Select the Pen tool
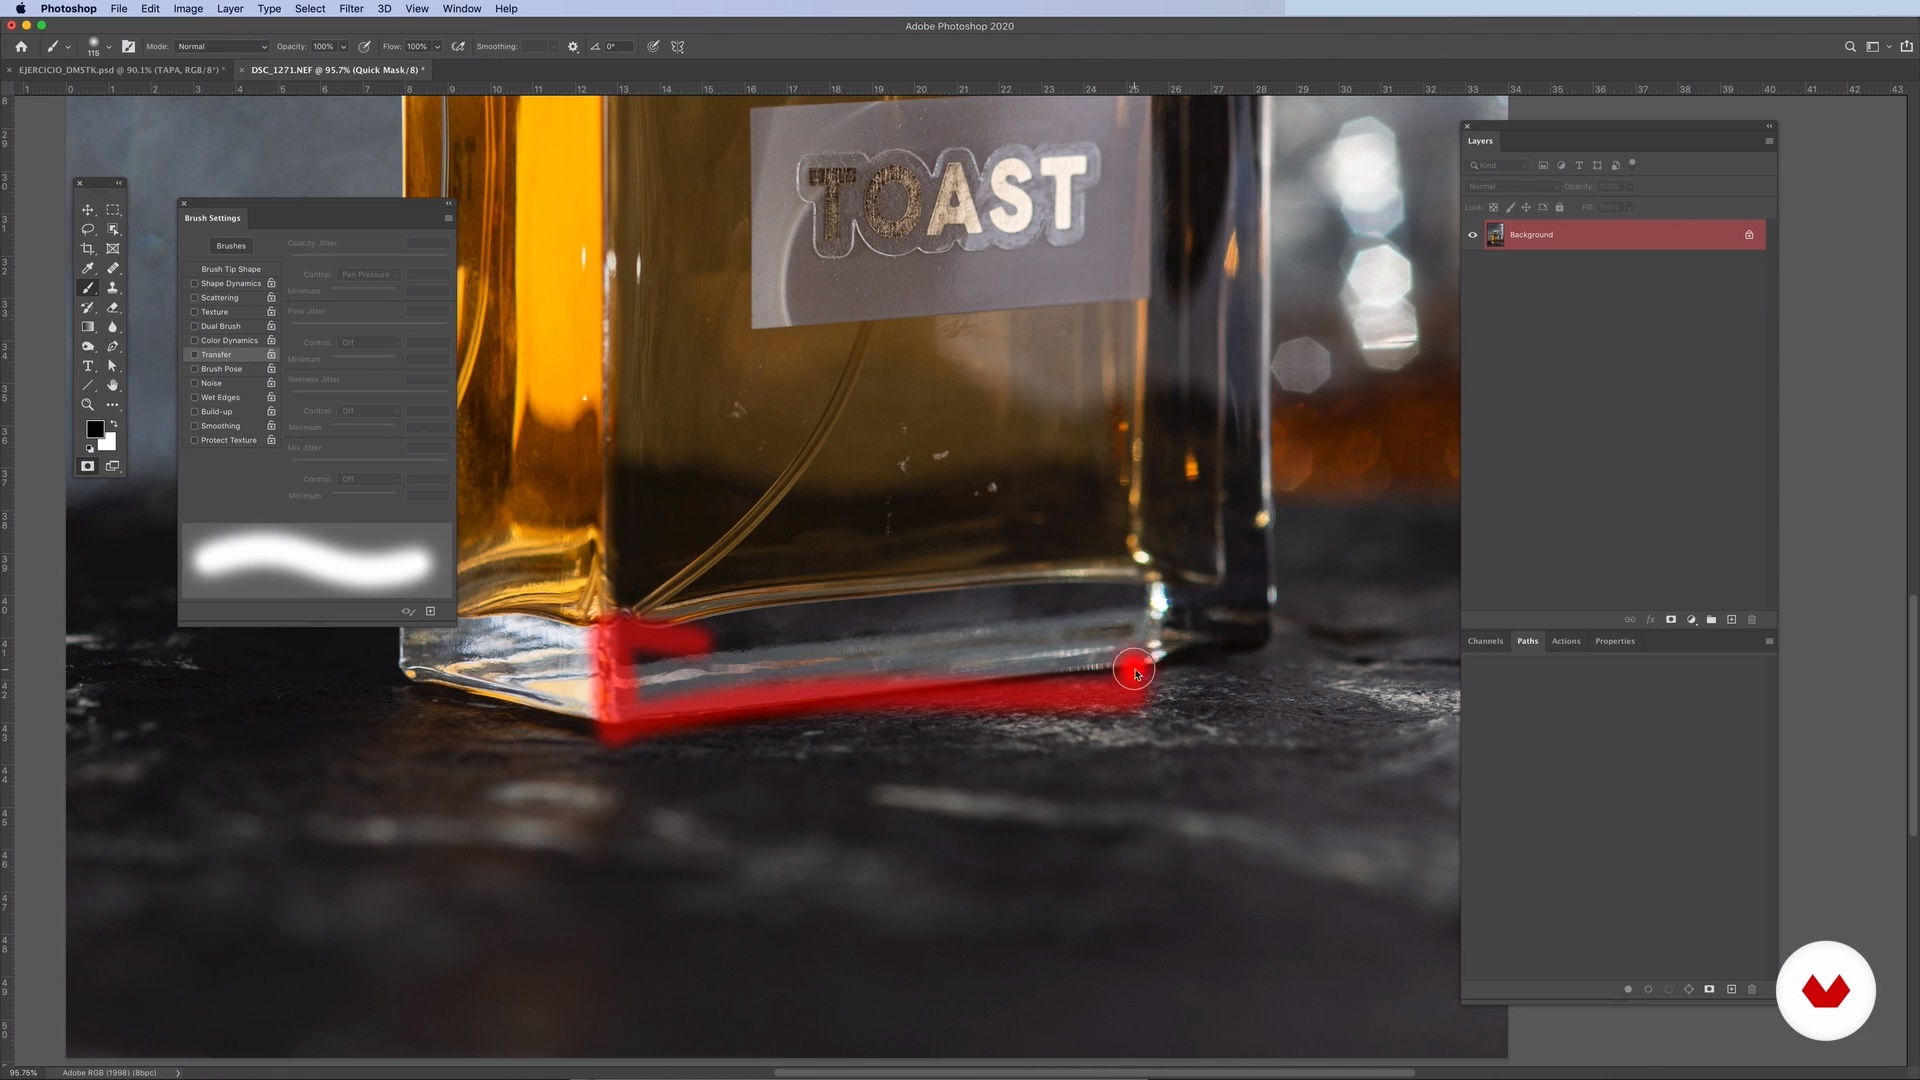This screenshot has width=1920, height=1080. 113,346
